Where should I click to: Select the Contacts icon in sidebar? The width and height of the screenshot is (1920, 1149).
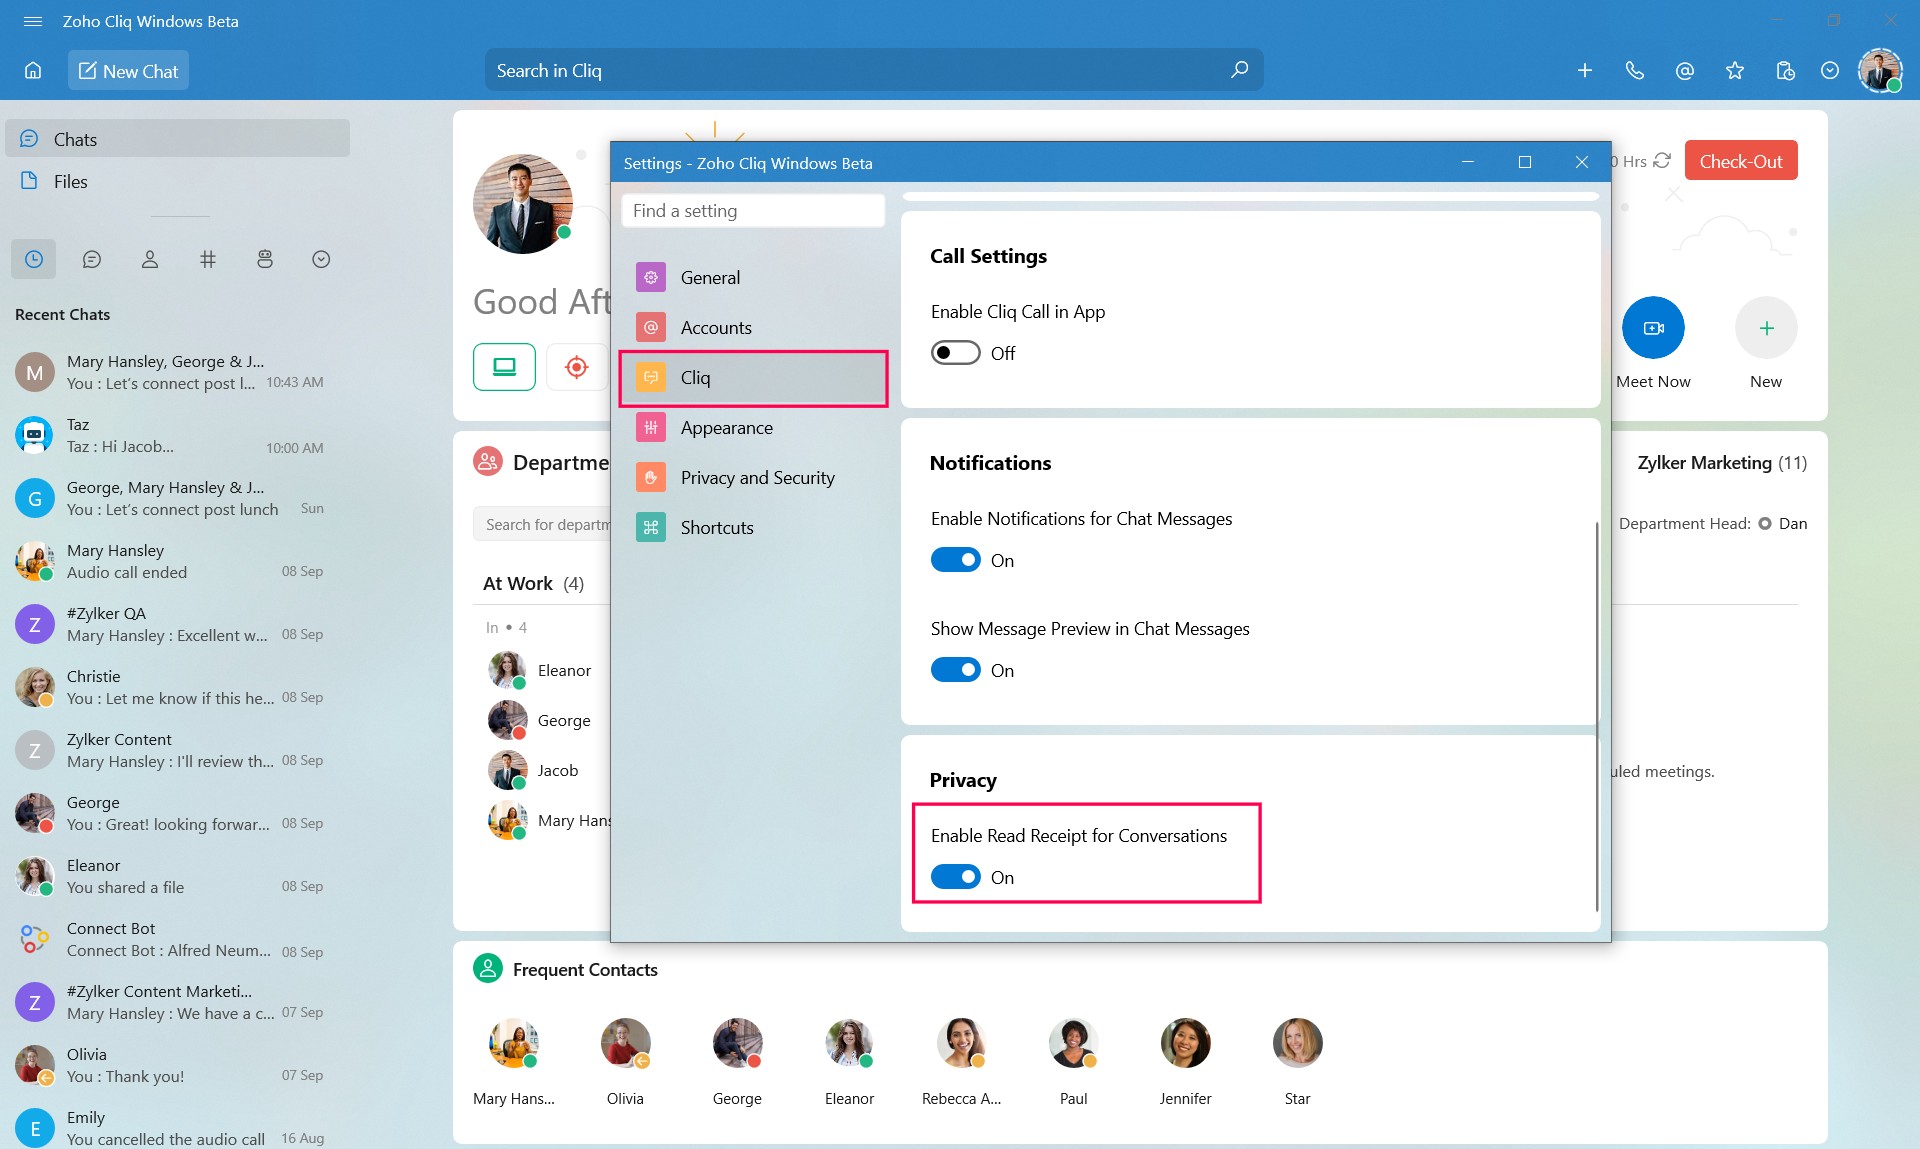click(150, 257)
